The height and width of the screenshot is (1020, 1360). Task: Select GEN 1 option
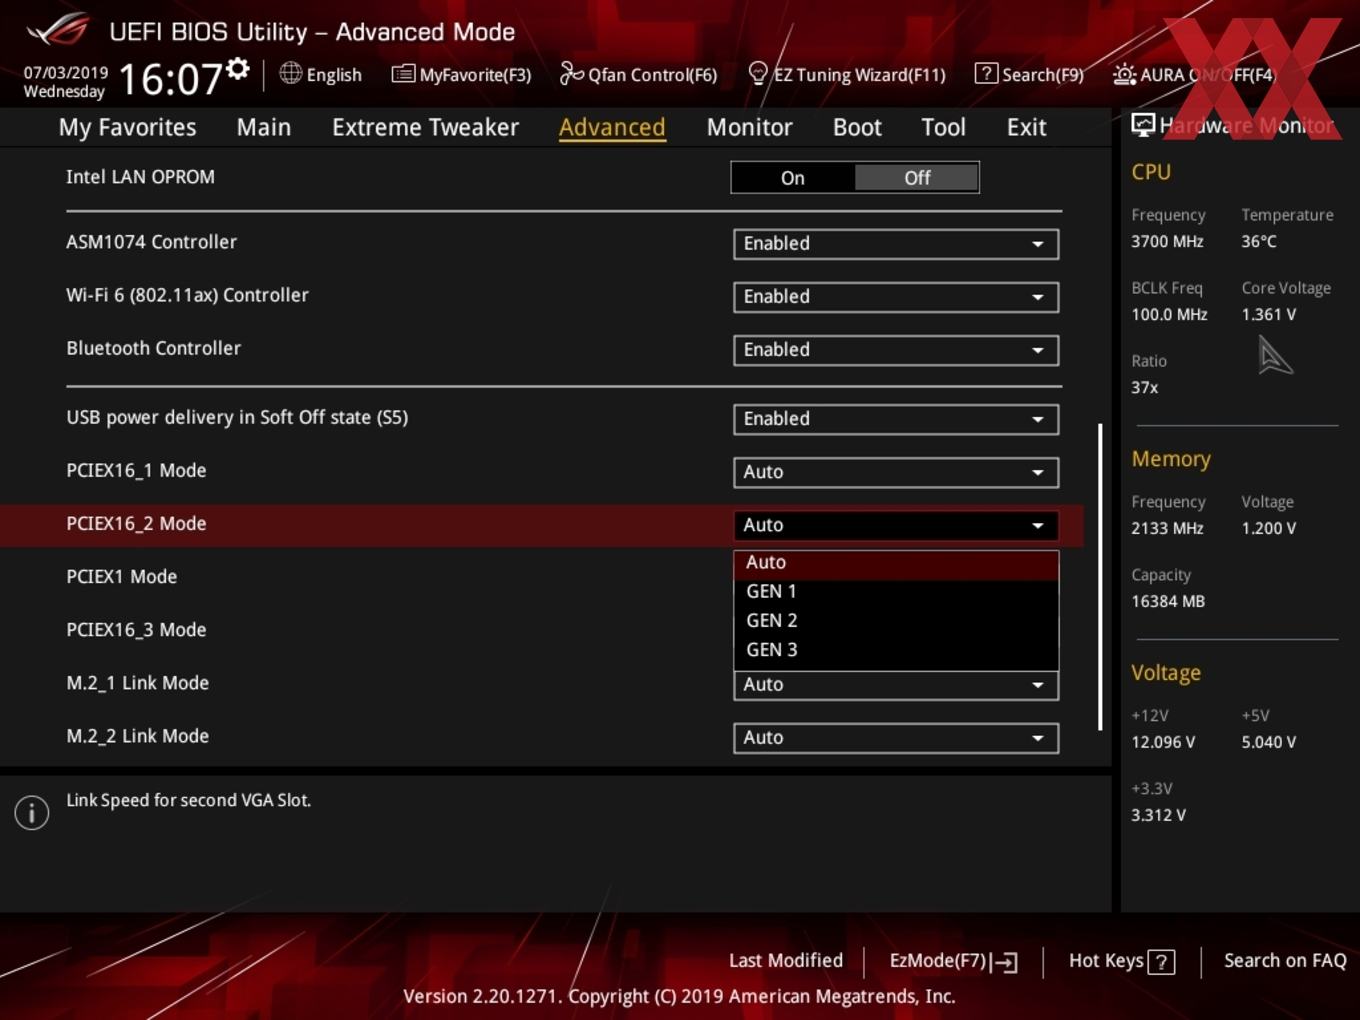coord(896,591)
